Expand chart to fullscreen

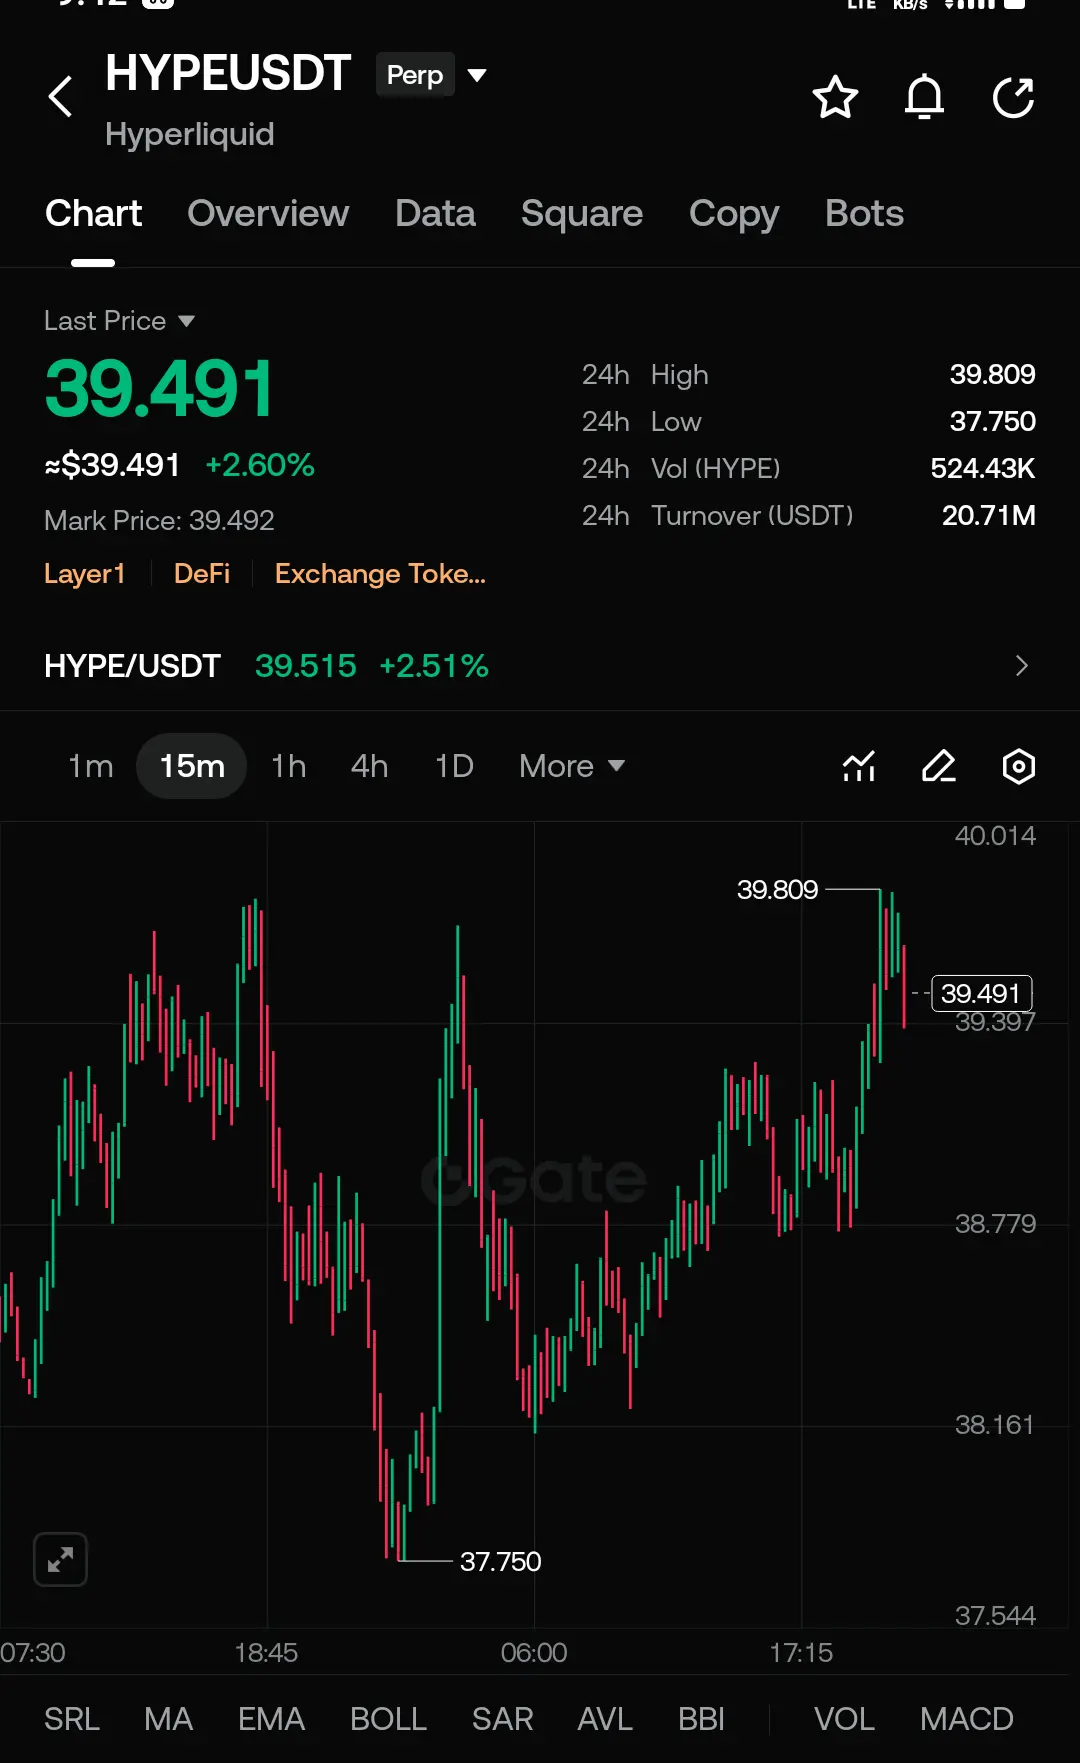point(60,1559)
